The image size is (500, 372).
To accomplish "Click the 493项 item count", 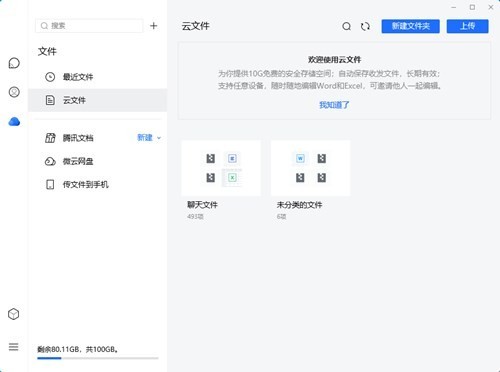I will [x=195, y=217].
